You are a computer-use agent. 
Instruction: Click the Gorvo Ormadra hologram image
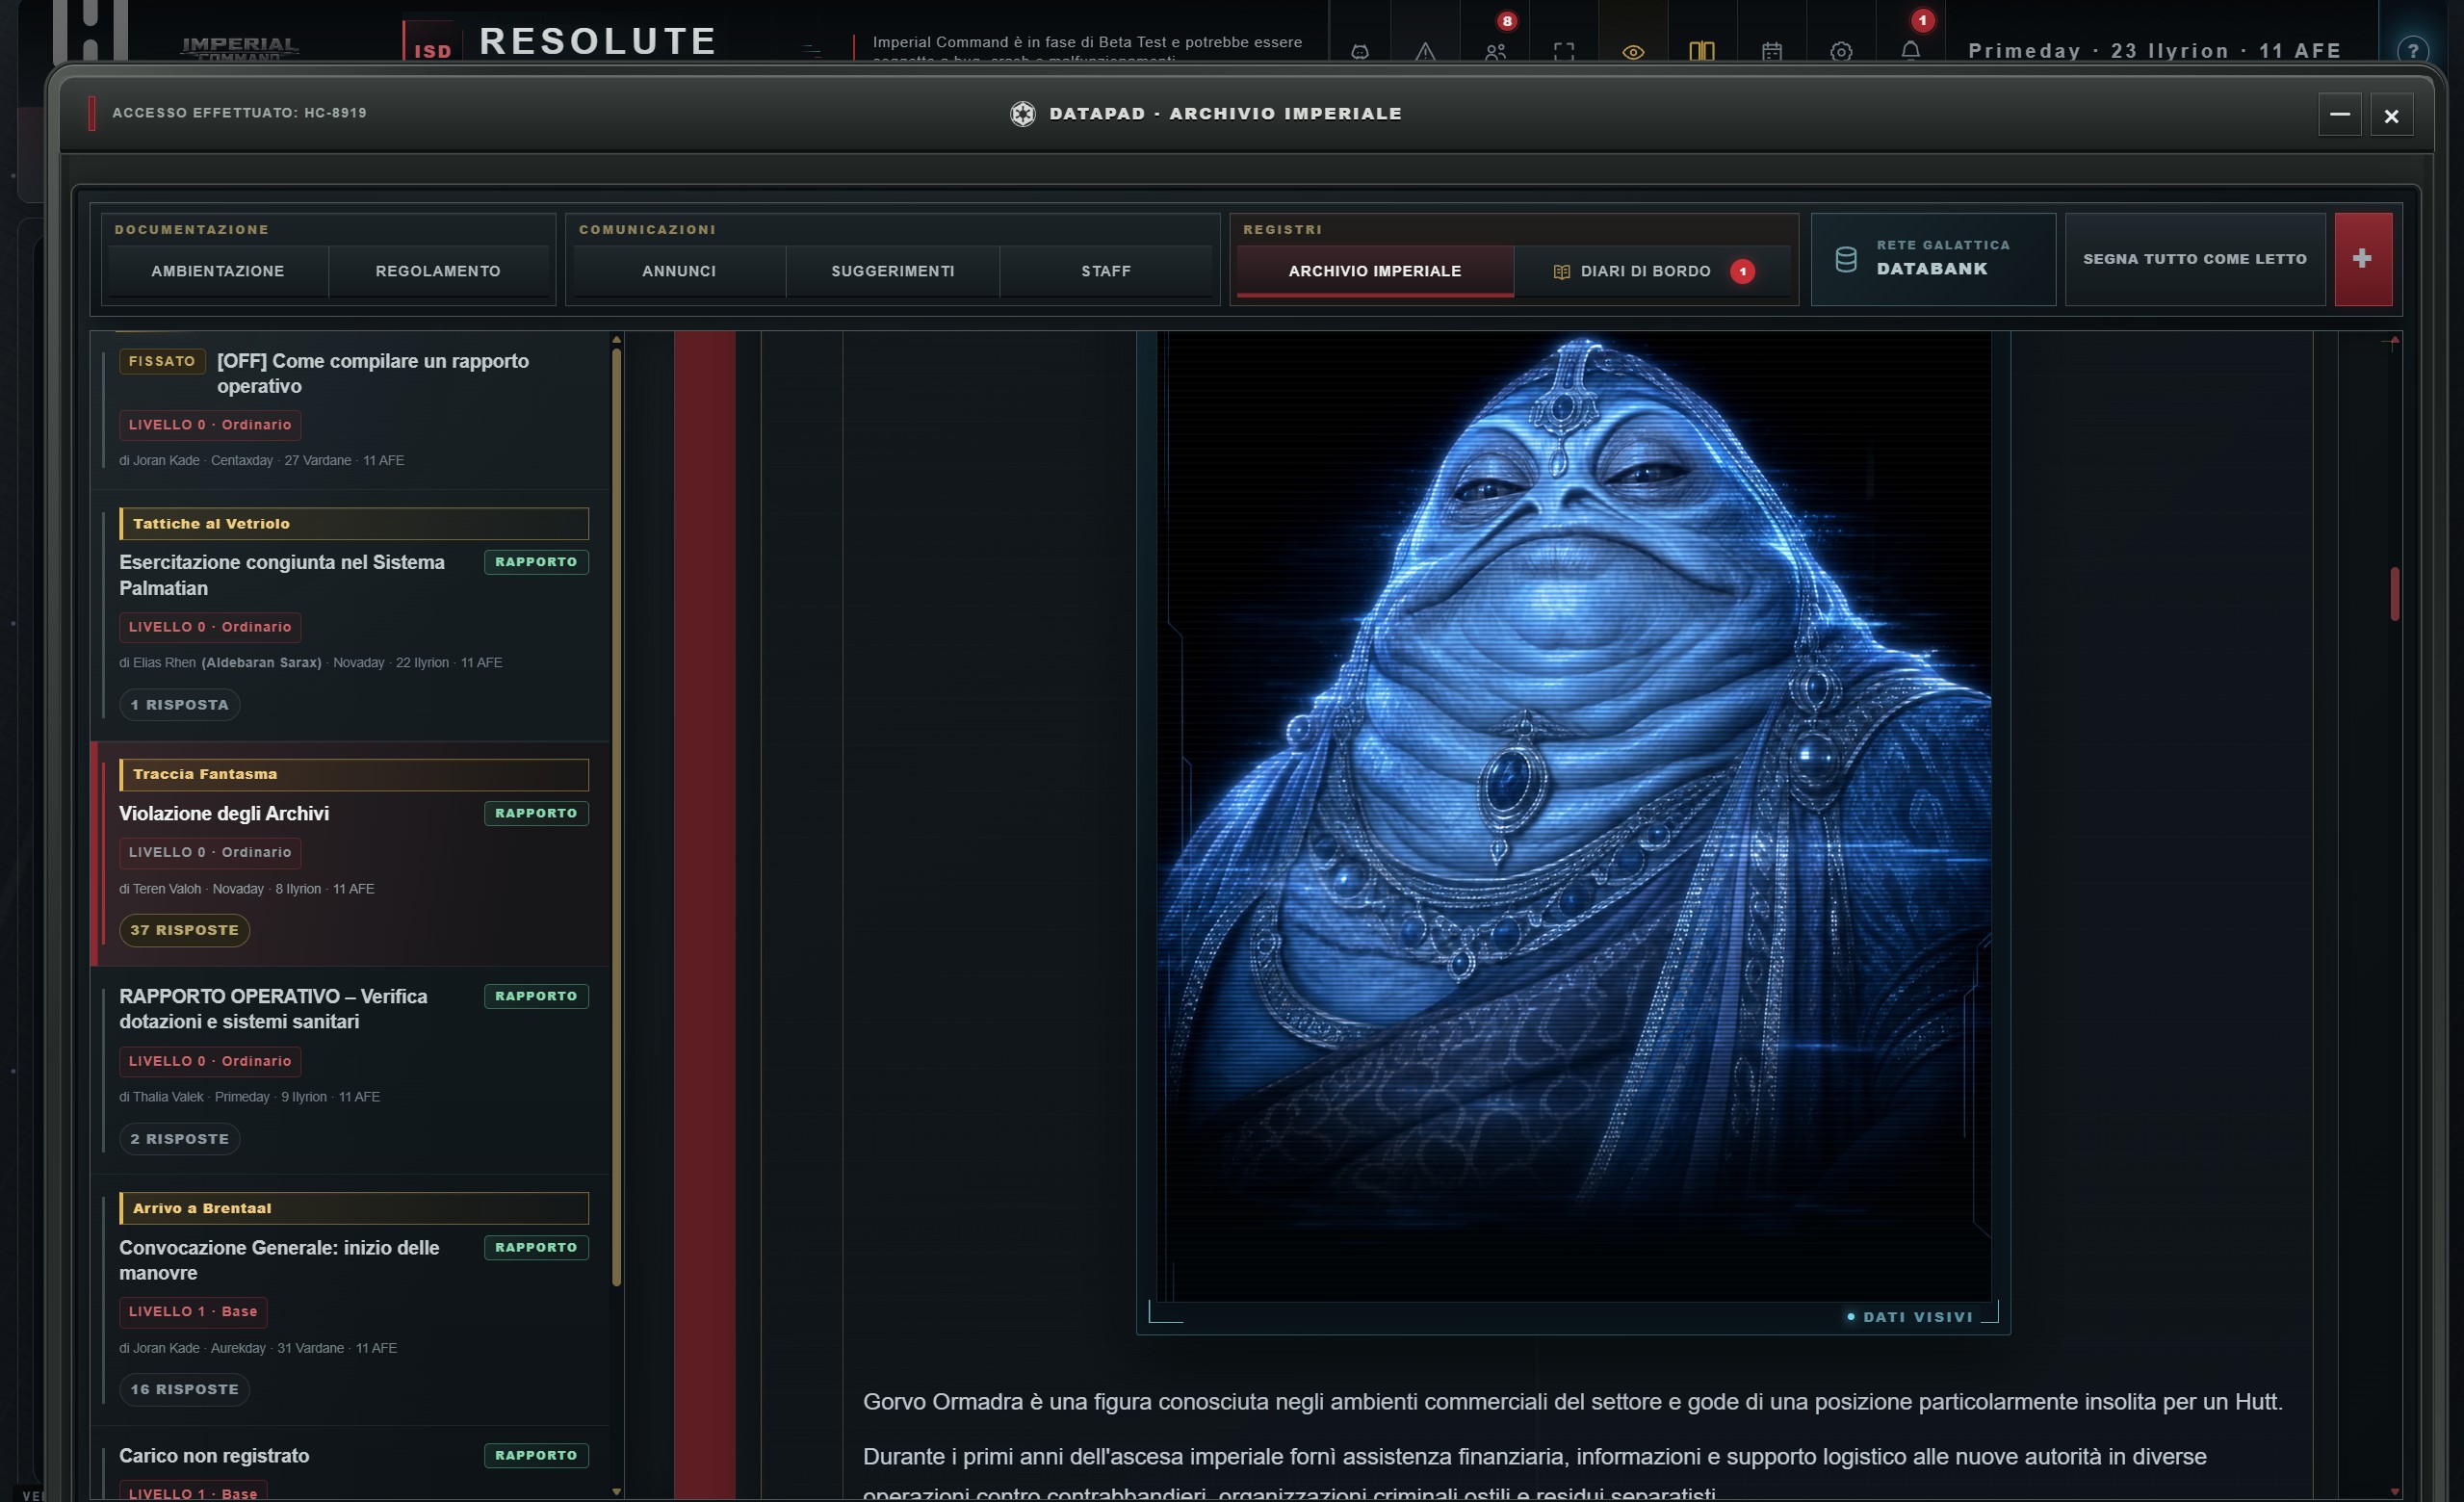[x=1573, y=816]
